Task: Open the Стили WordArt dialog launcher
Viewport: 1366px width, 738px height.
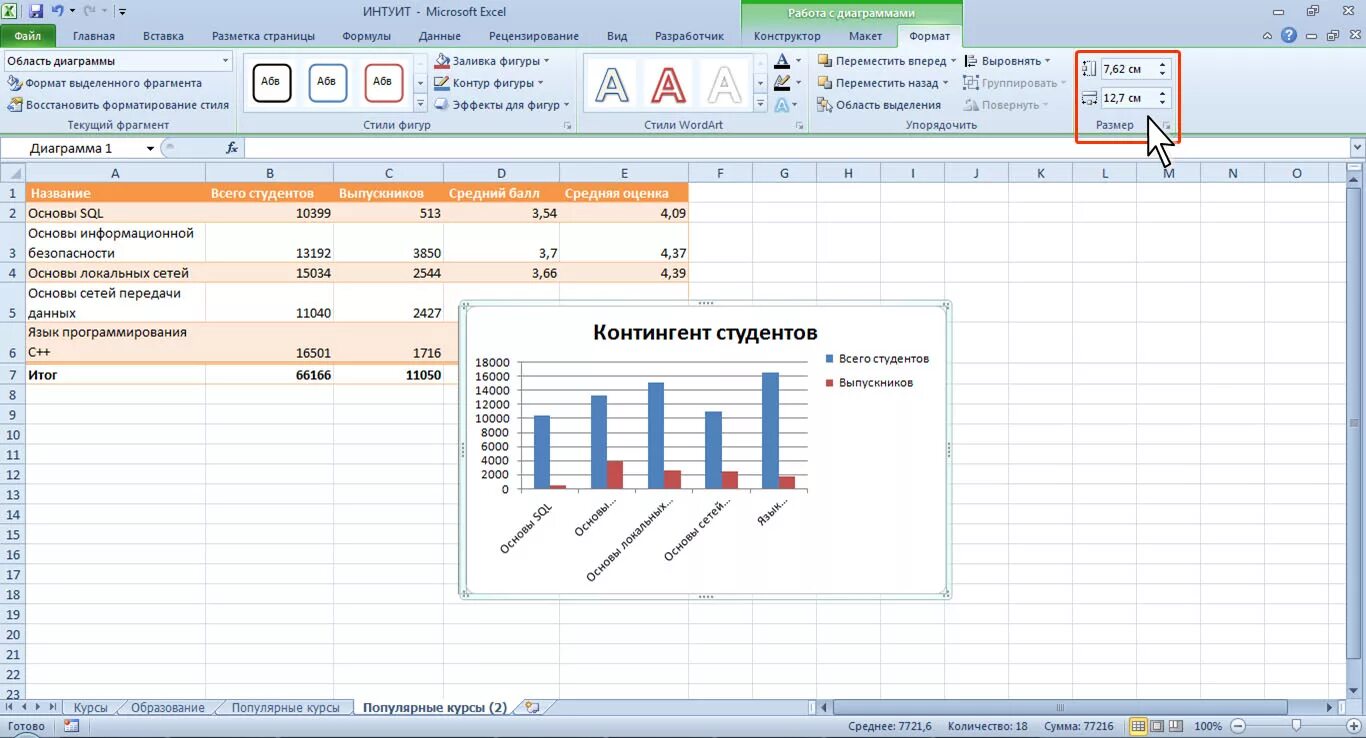Action: coord(799,126)
